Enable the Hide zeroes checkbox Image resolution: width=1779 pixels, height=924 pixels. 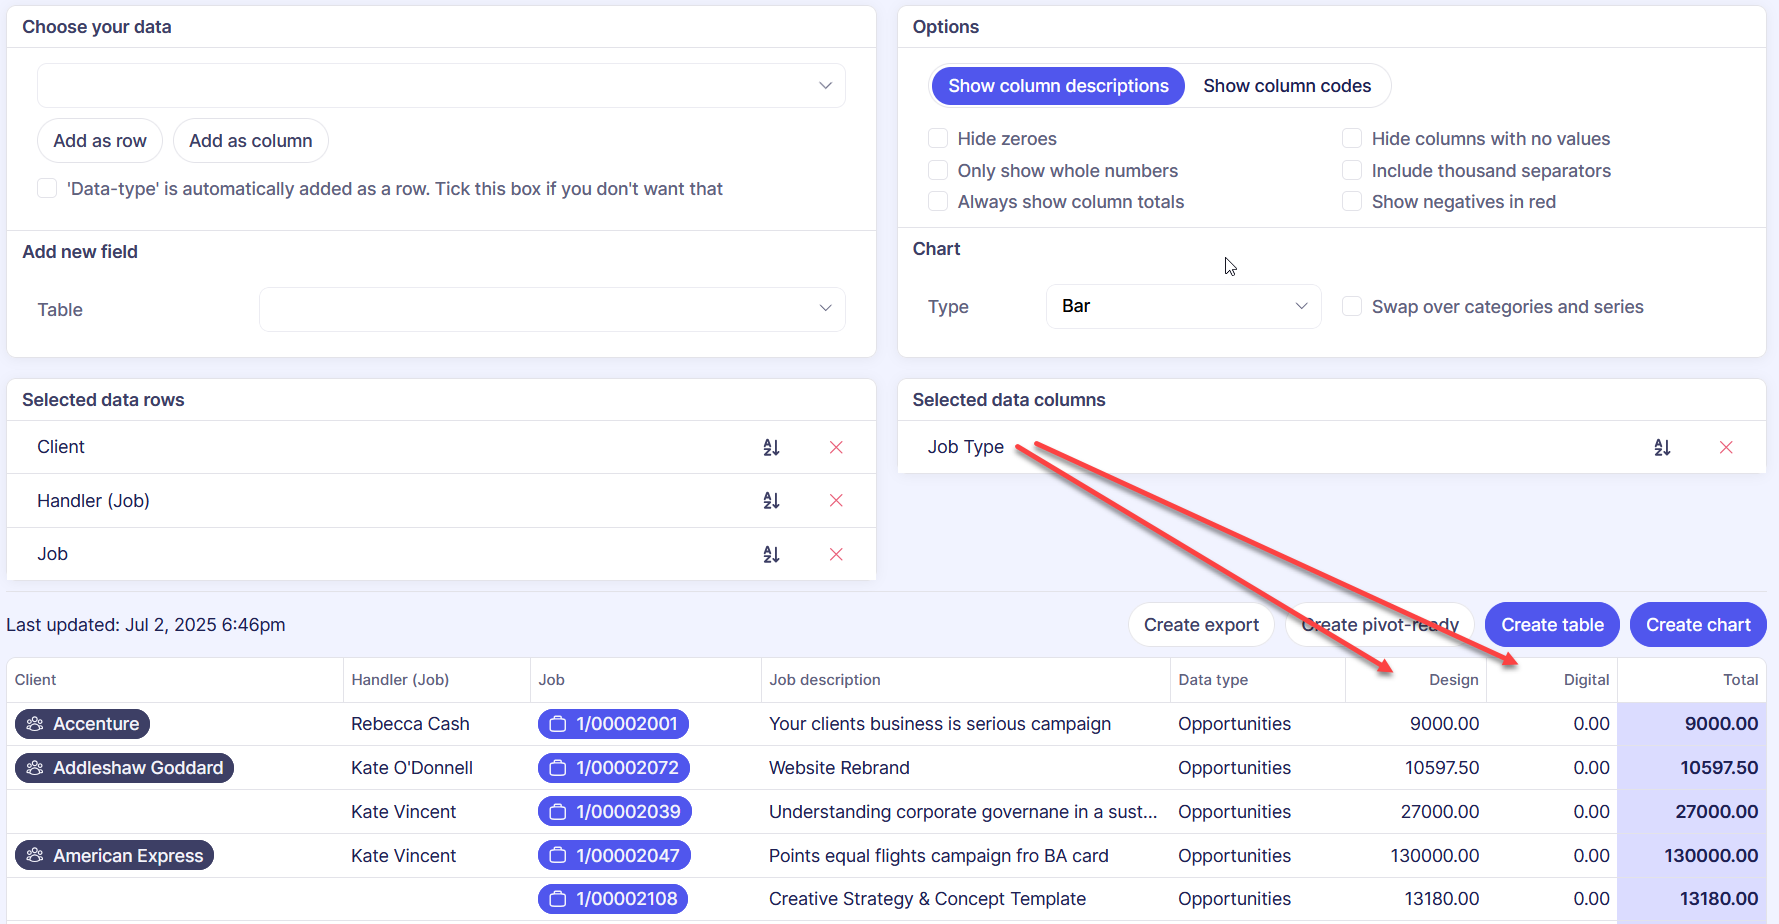[938, 139]
